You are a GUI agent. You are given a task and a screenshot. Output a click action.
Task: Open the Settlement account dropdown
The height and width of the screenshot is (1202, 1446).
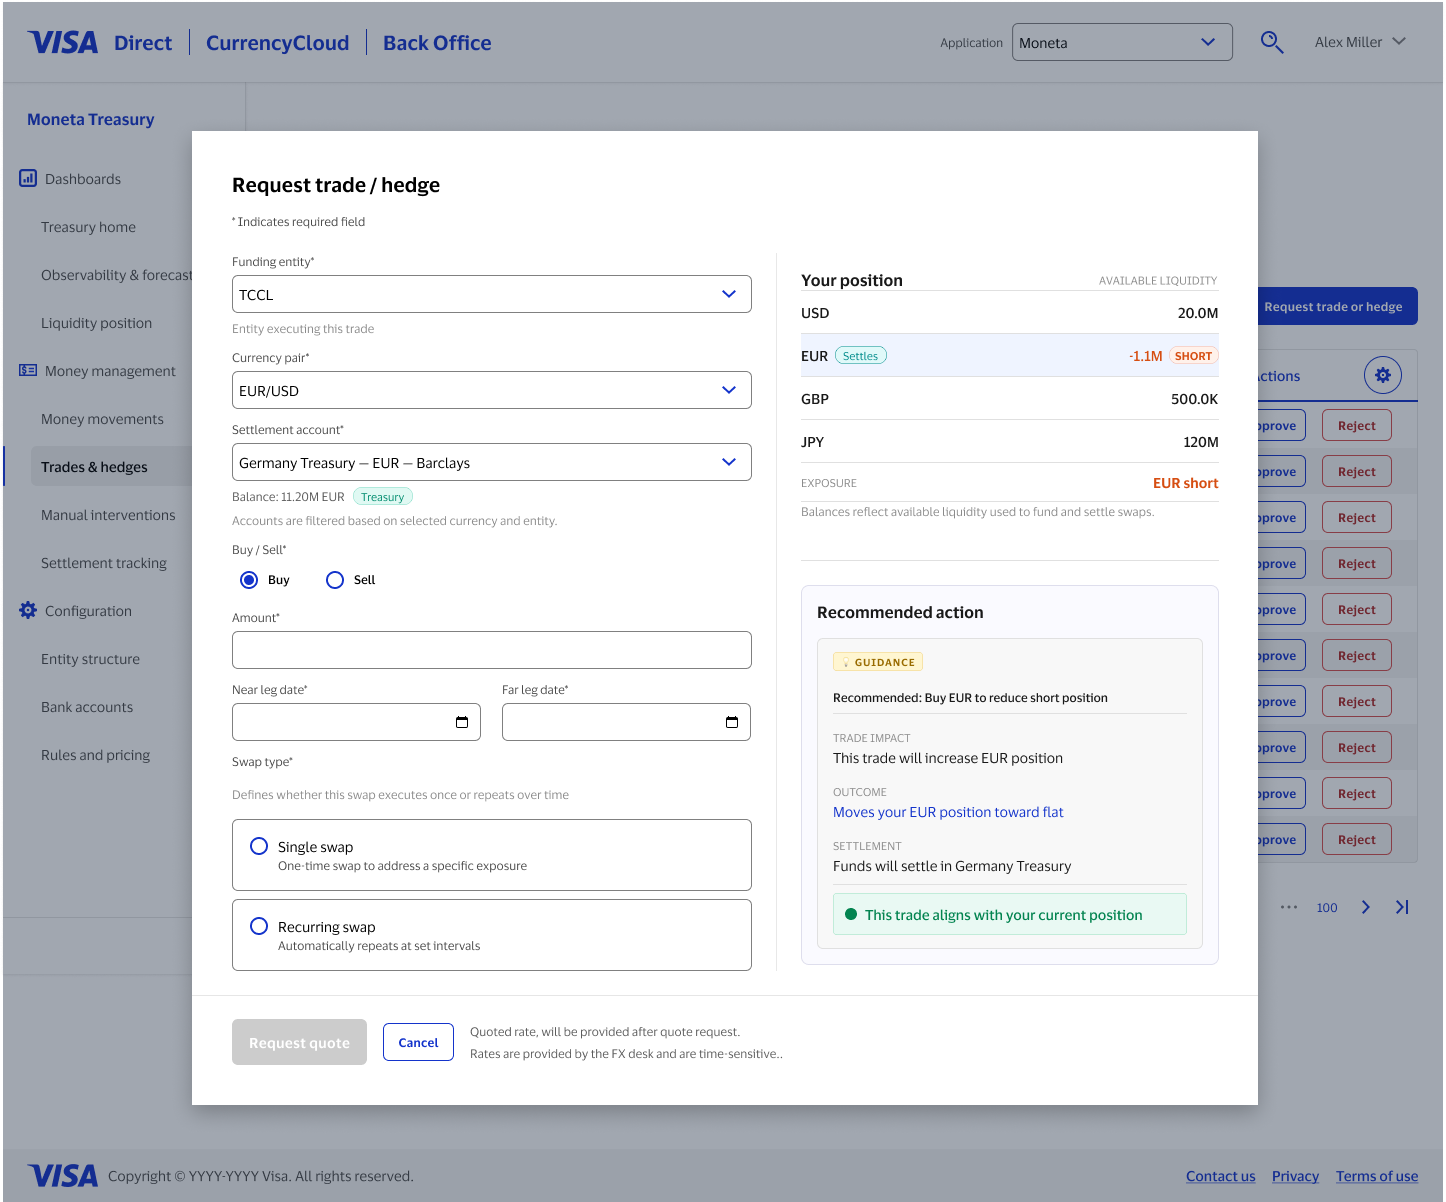point(492,462)
